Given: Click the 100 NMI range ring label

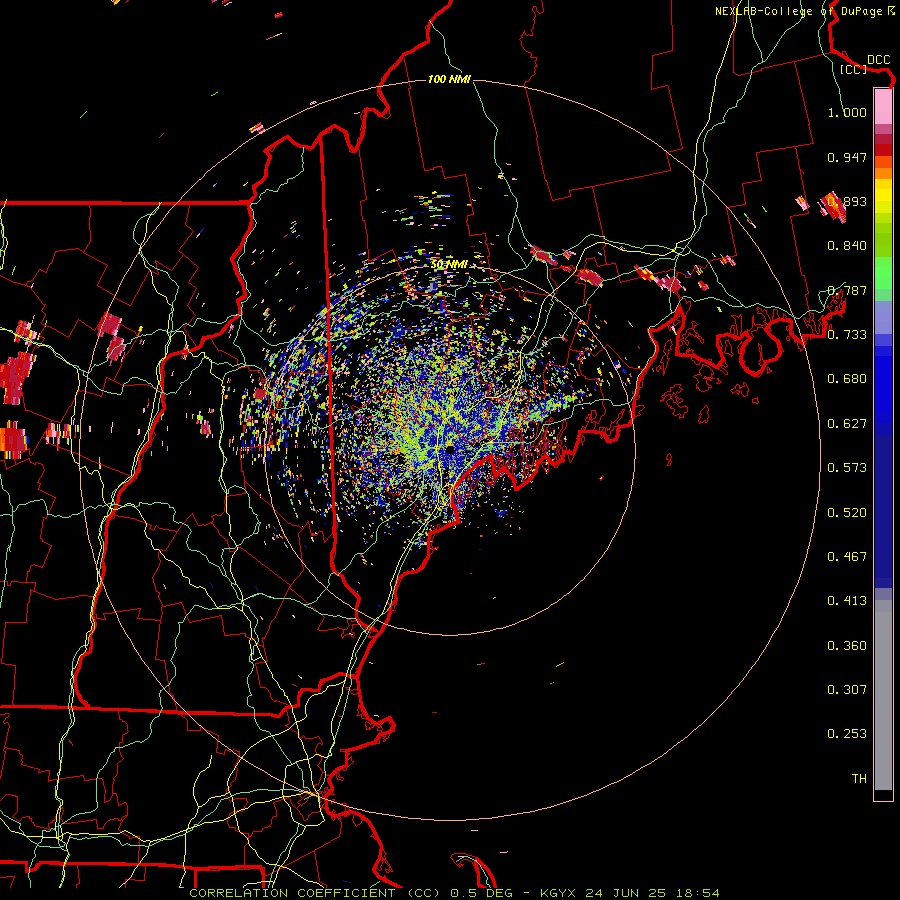Looking at the screenshot, I should click(x=449, y=79).
